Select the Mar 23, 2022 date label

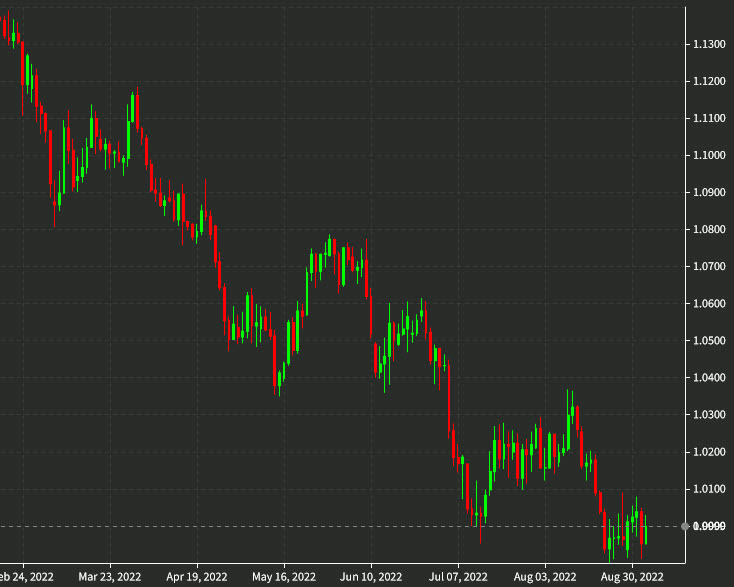click(109, 577)
